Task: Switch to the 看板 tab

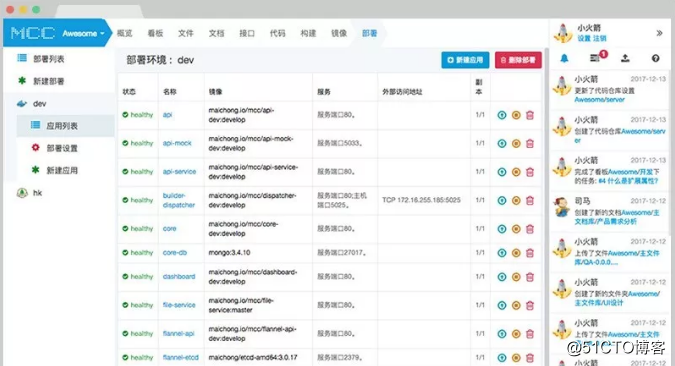Action: point(155,33)
